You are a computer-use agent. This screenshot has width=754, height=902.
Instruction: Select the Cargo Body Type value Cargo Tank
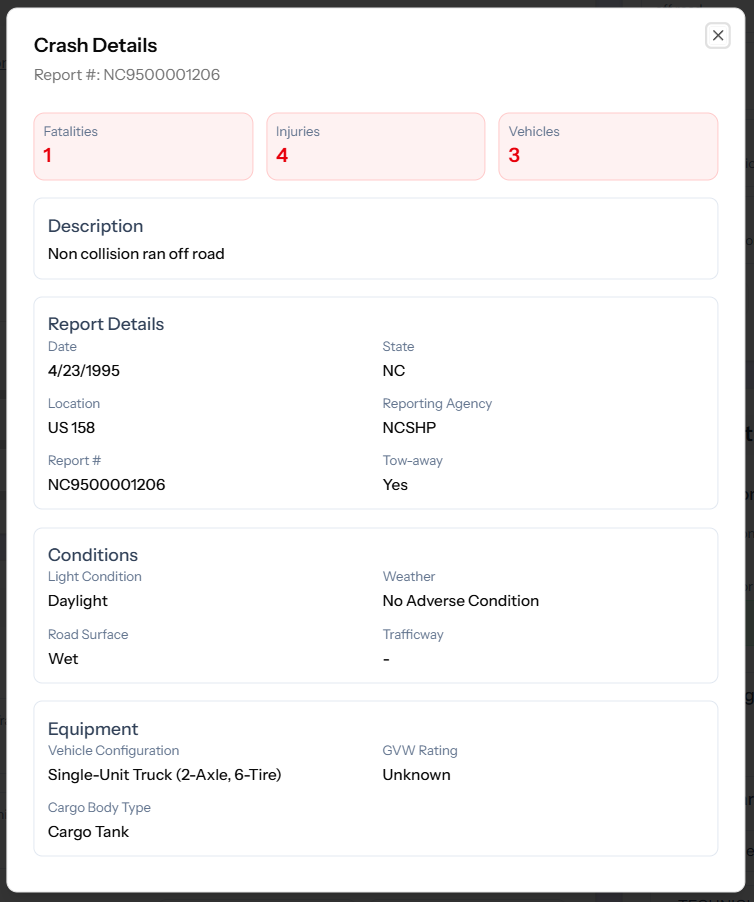86,831
